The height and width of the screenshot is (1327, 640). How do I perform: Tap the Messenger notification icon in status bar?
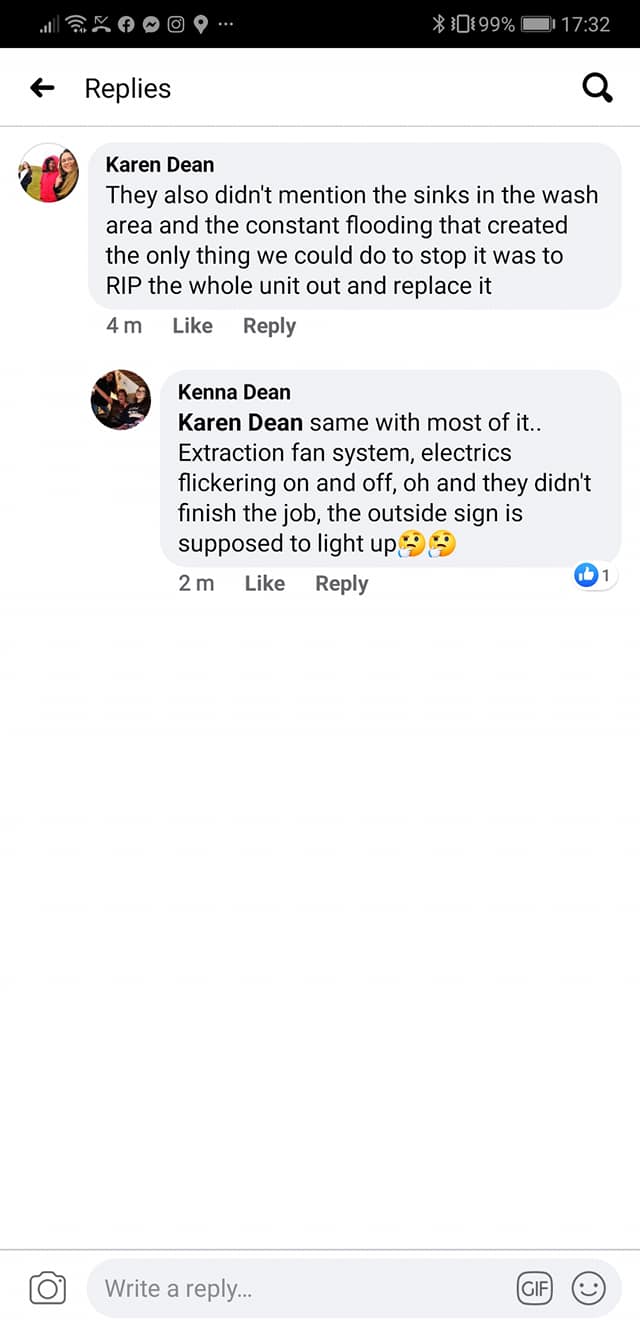click(151, 24)
